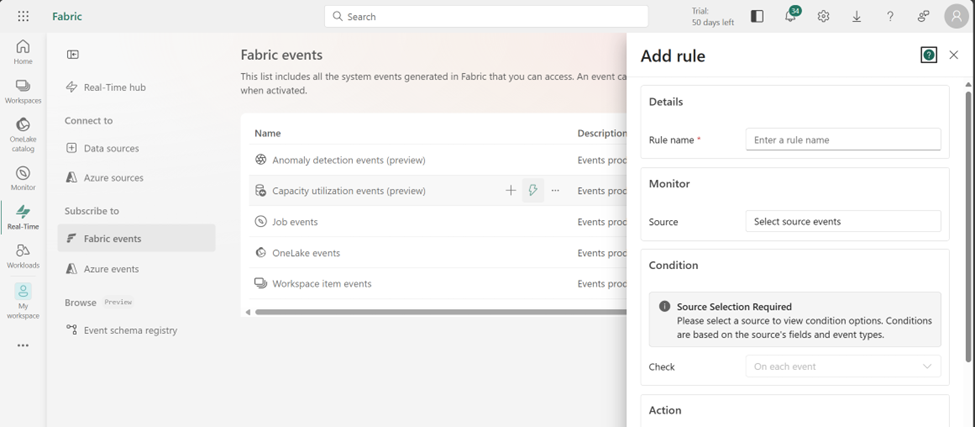Click the Fabric logo text
This screenshot has height=427, width=975.
point(67,16)
